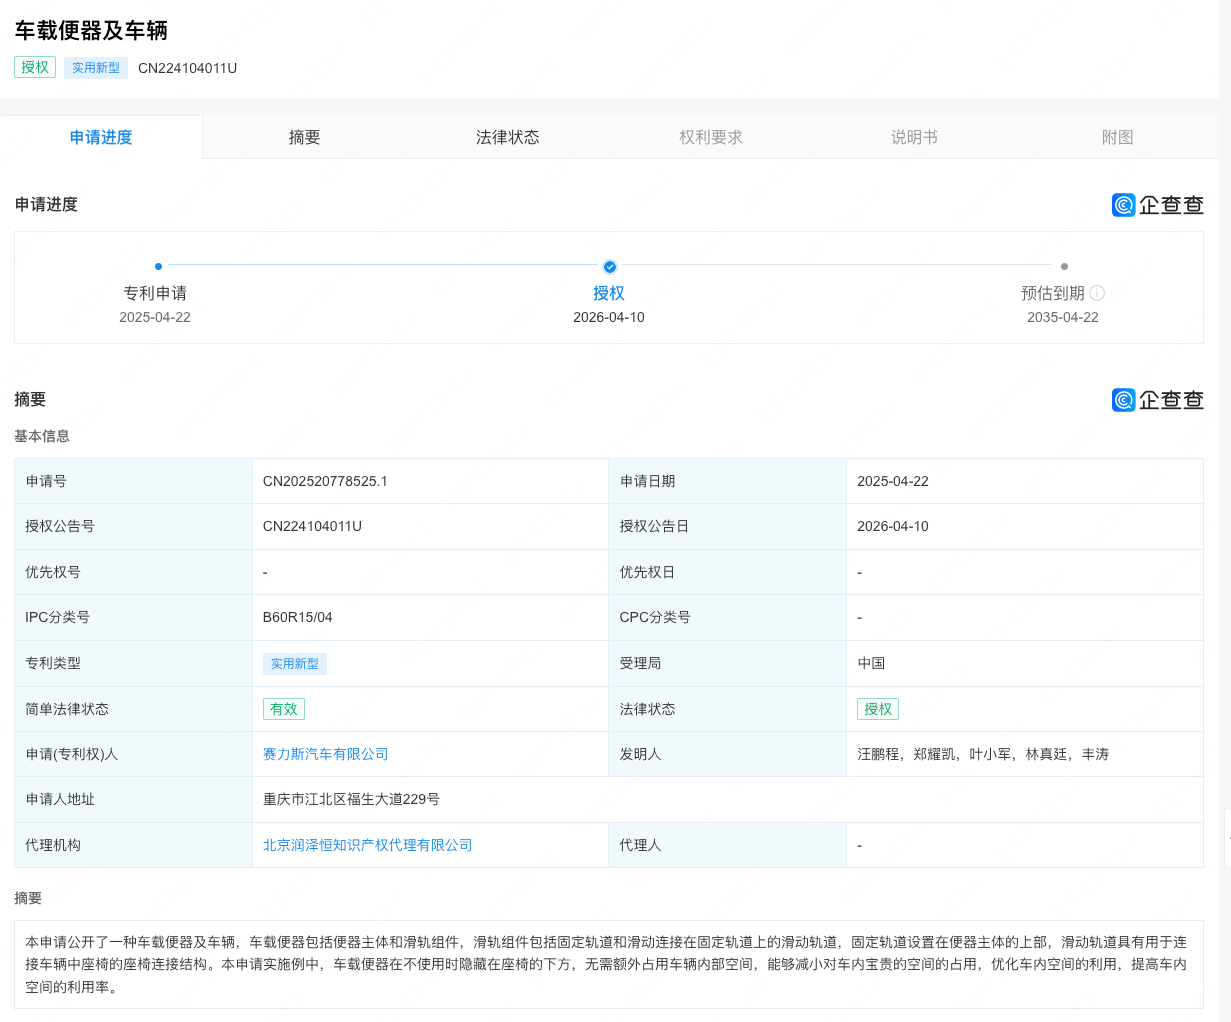Click the blue 实用新型 badge under the patent title

coord(95,67)
